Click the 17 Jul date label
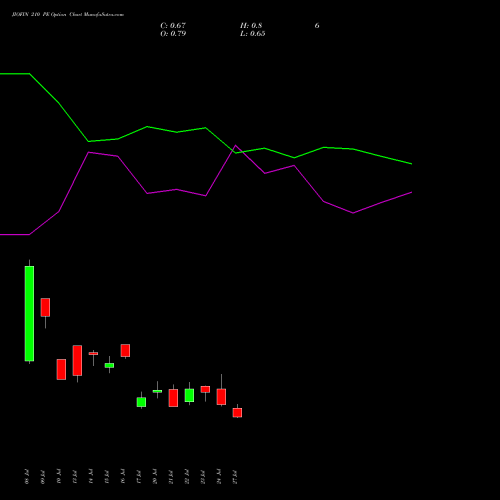The image size is (500, 500). [139, 477]
